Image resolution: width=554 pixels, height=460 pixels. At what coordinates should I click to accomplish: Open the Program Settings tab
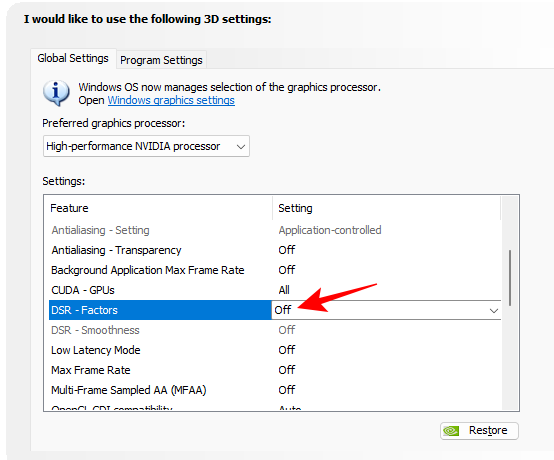pos(161,60)
